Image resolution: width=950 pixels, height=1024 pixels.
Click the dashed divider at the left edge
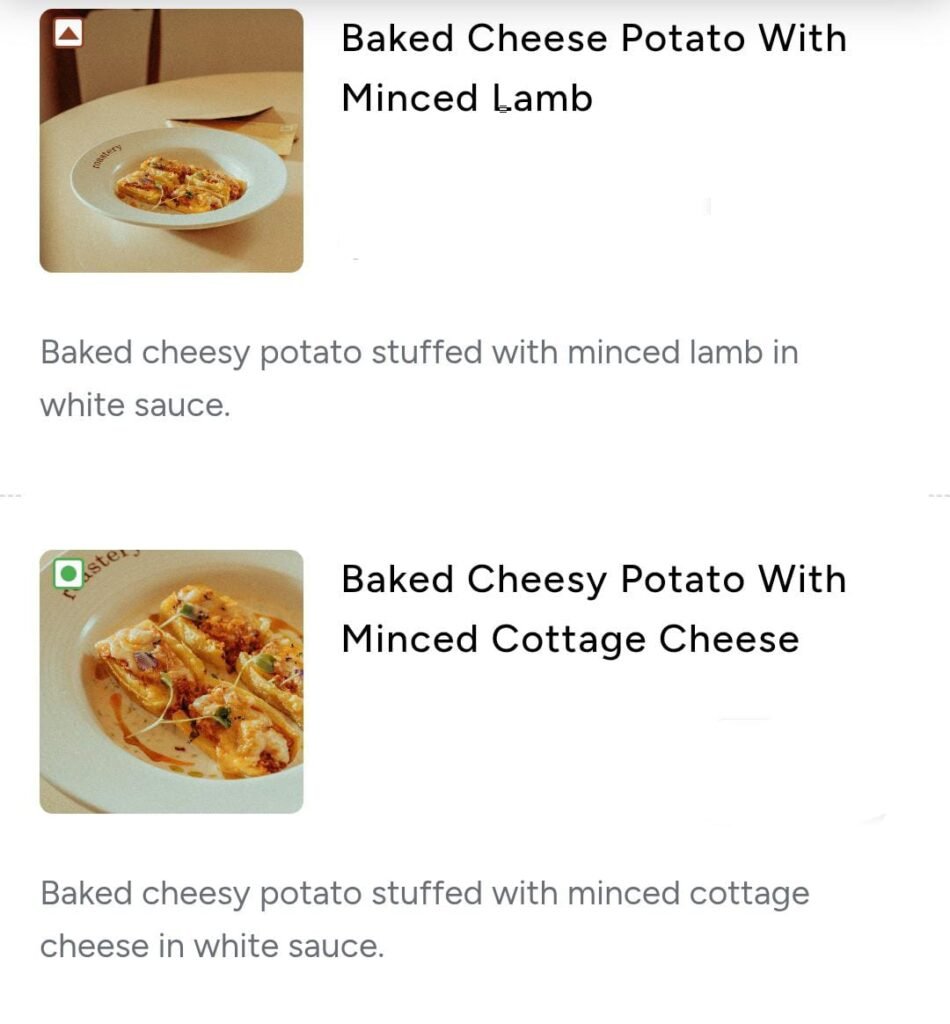(x=10, y=495)
